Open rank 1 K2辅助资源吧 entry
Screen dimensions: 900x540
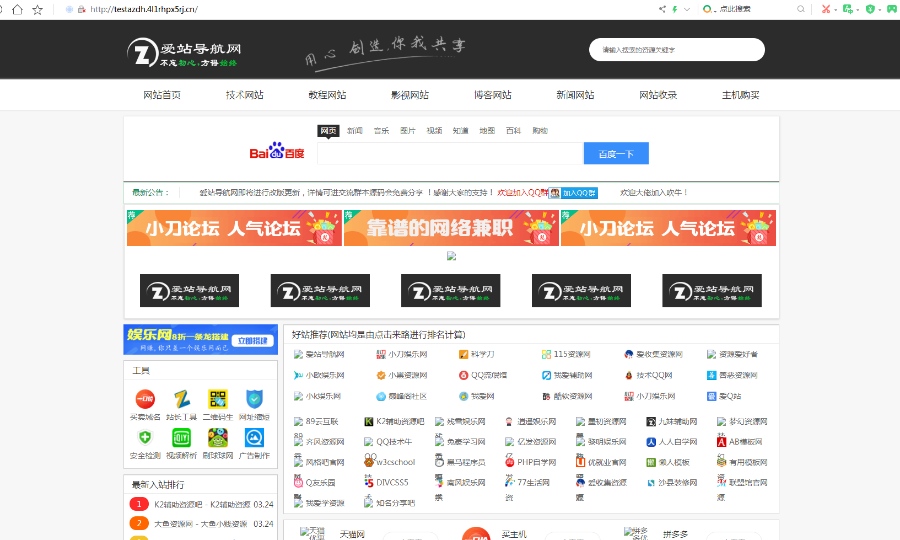point(201,504)
